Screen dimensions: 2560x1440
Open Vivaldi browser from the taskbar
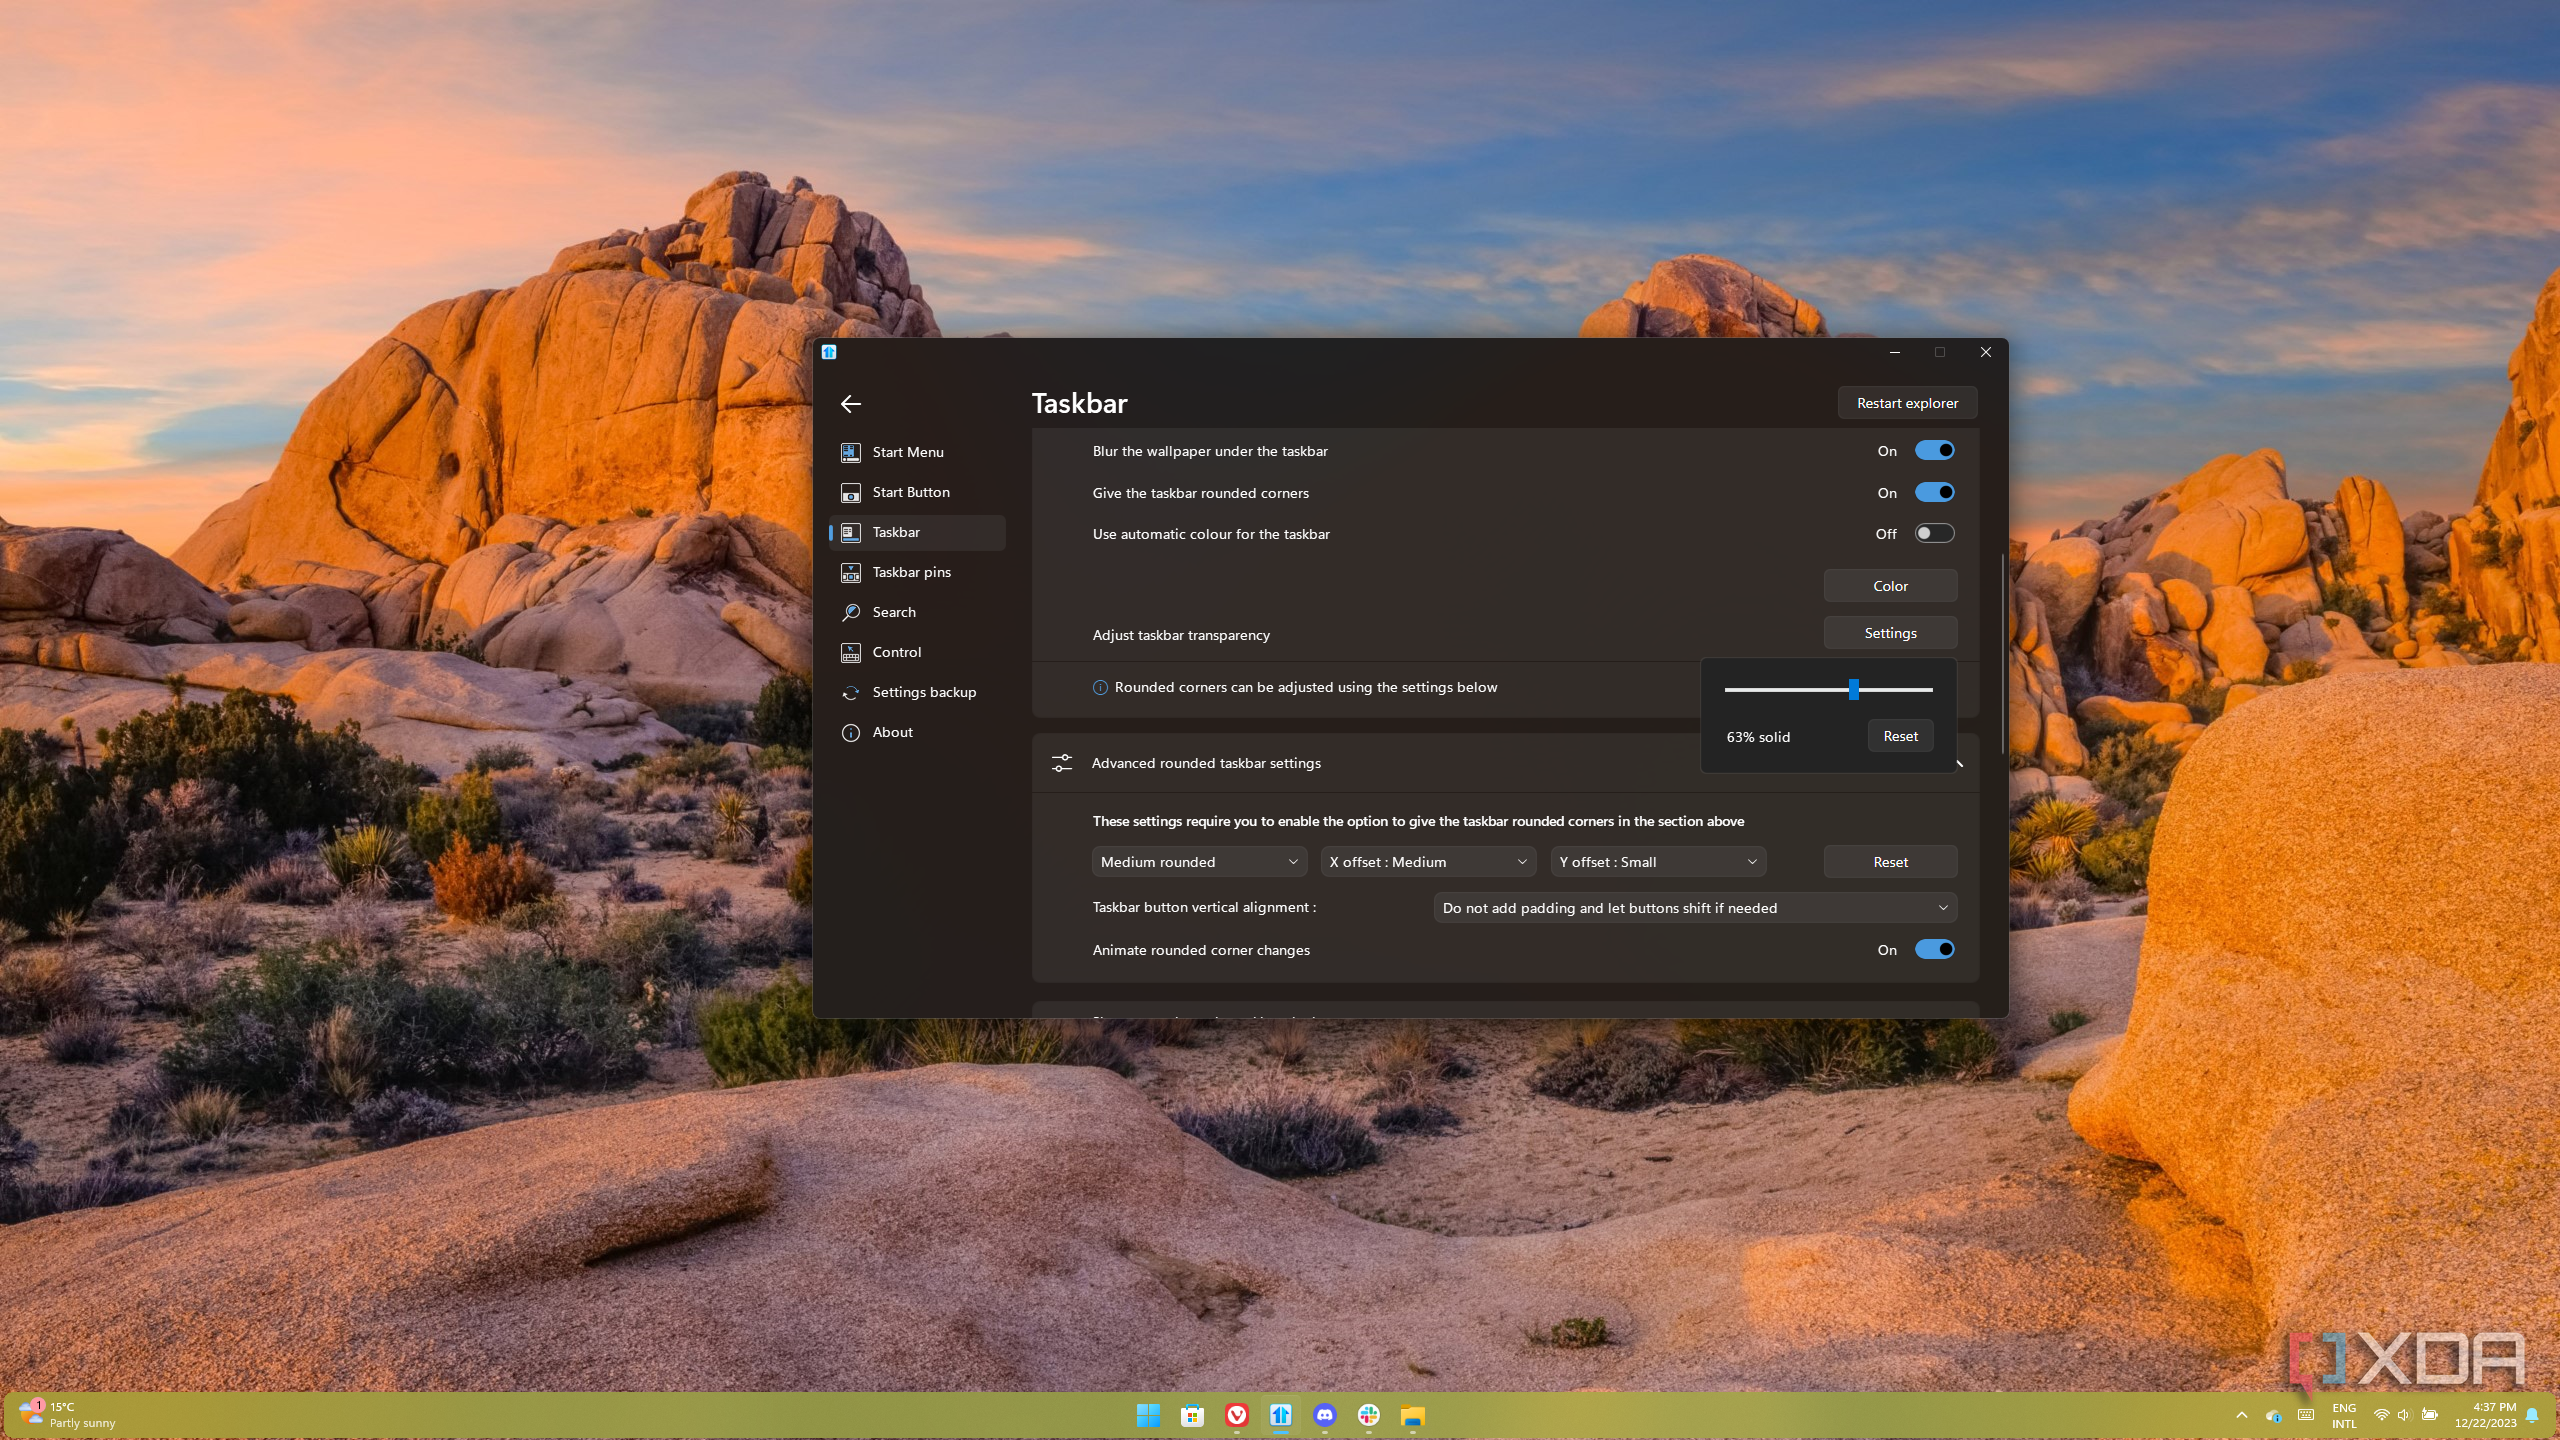click(x=1237, y=1415)
